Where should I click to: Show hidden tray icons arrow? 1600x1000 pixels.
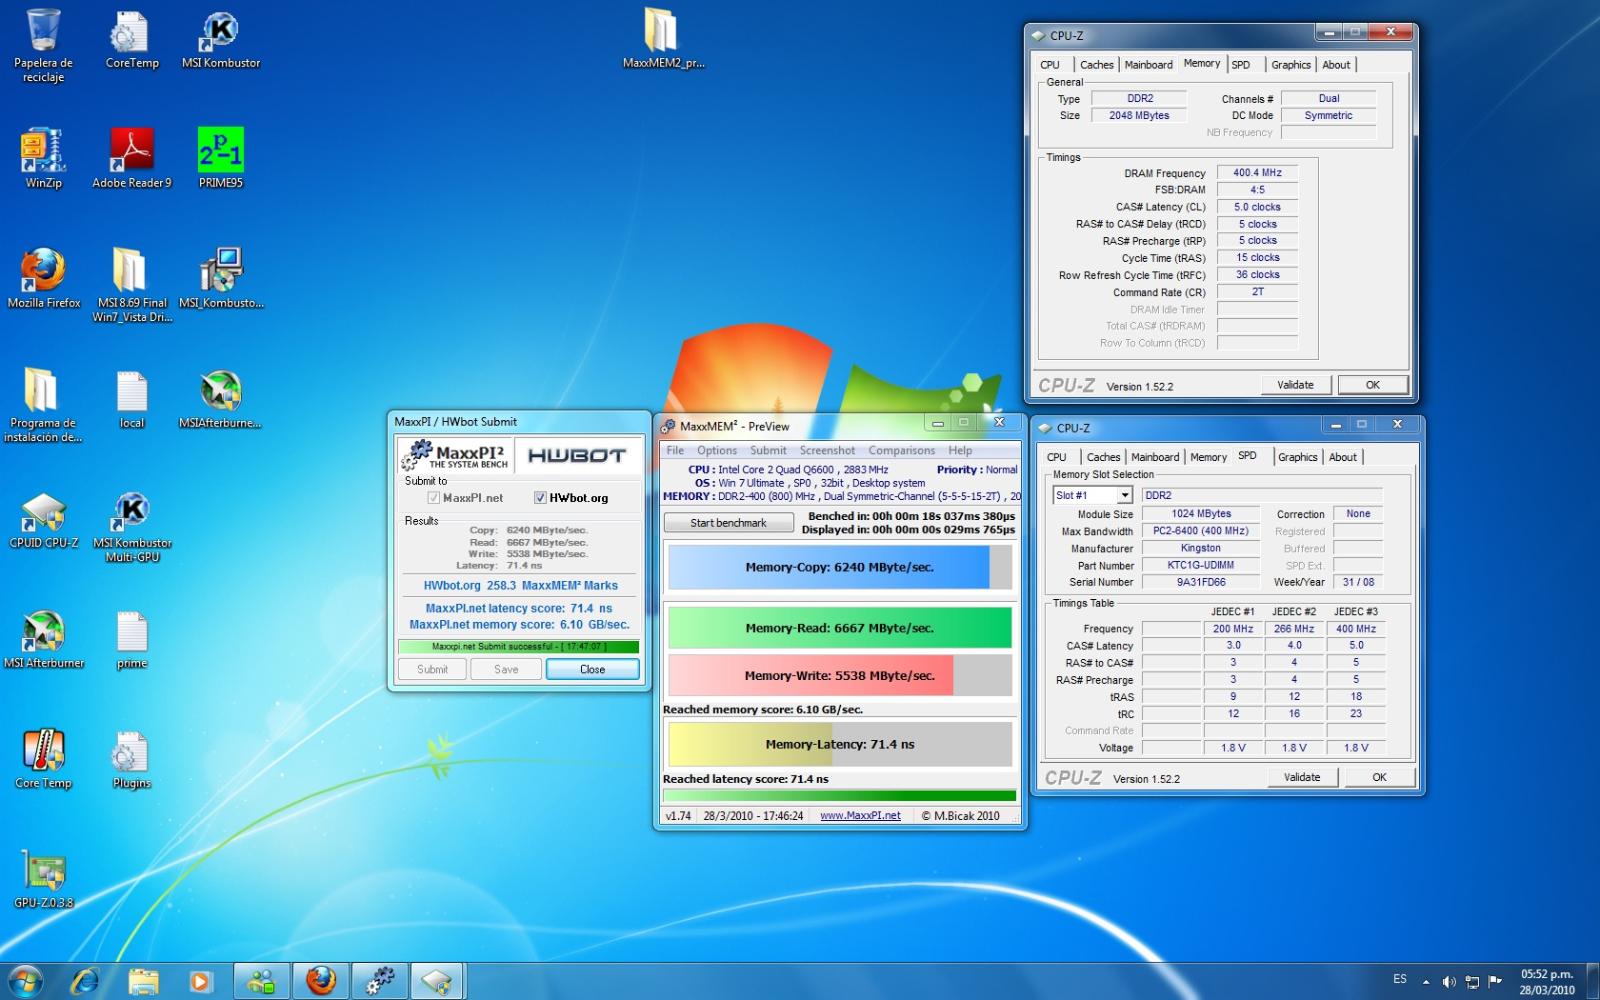click(x=1425, y=982)
